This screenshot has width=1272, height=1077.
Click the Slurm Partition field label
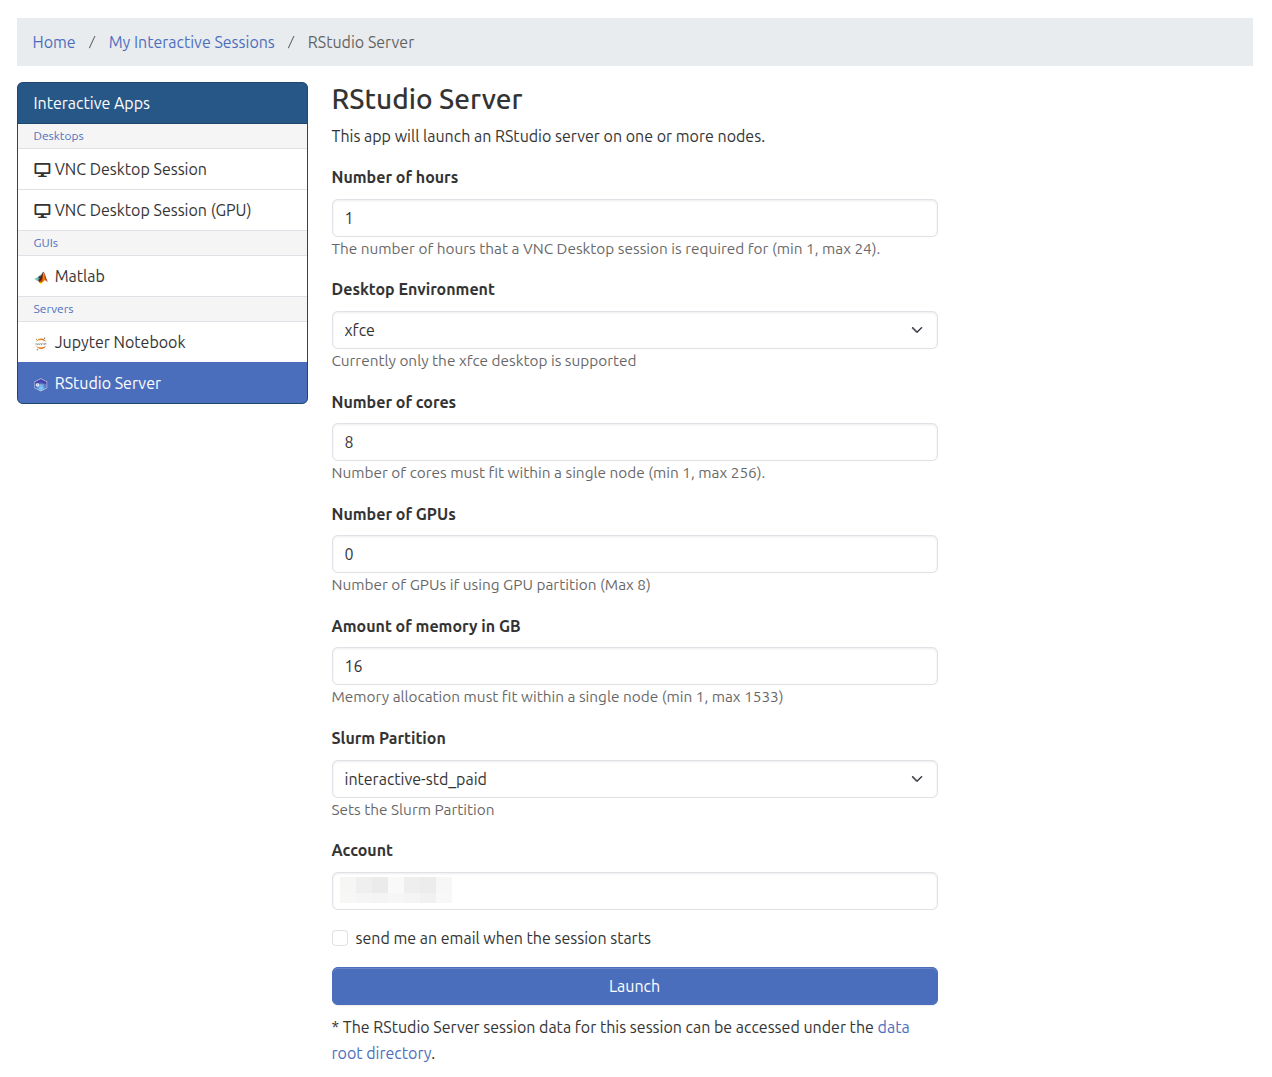(x=389, y=738)
